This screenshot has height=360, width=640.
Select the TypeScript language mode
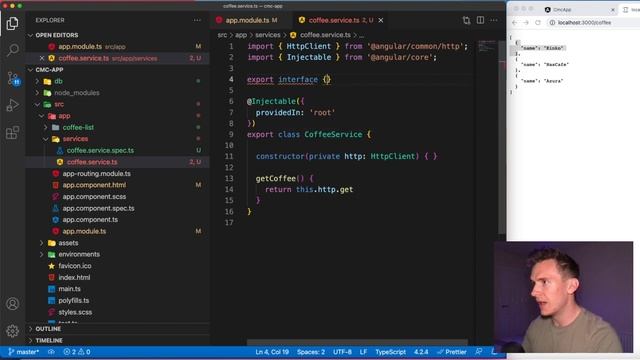tap(390, 352)
